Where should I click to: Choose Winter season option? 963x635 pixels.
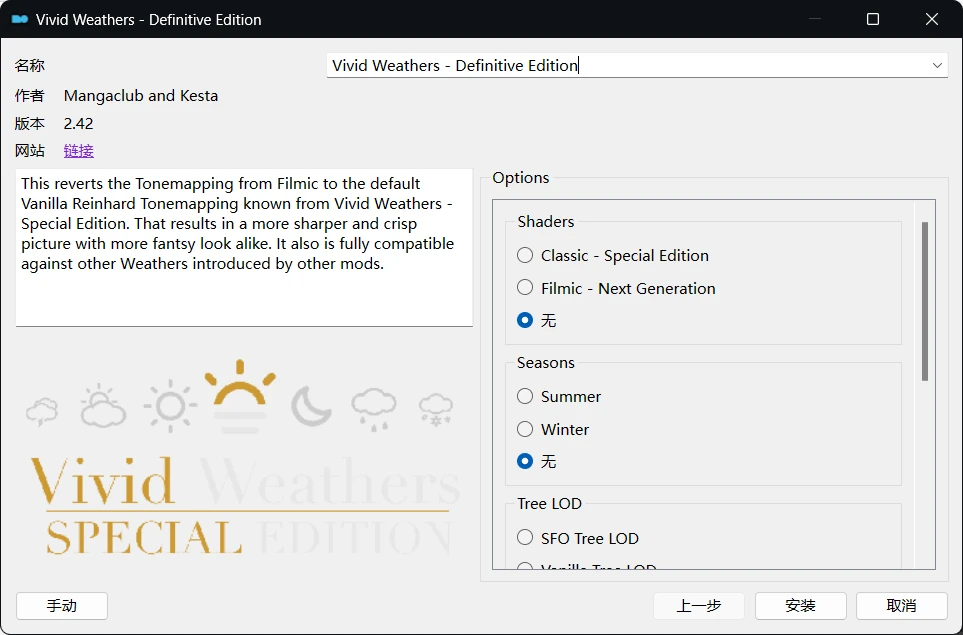pyautogui.click(x=553, y=429)
